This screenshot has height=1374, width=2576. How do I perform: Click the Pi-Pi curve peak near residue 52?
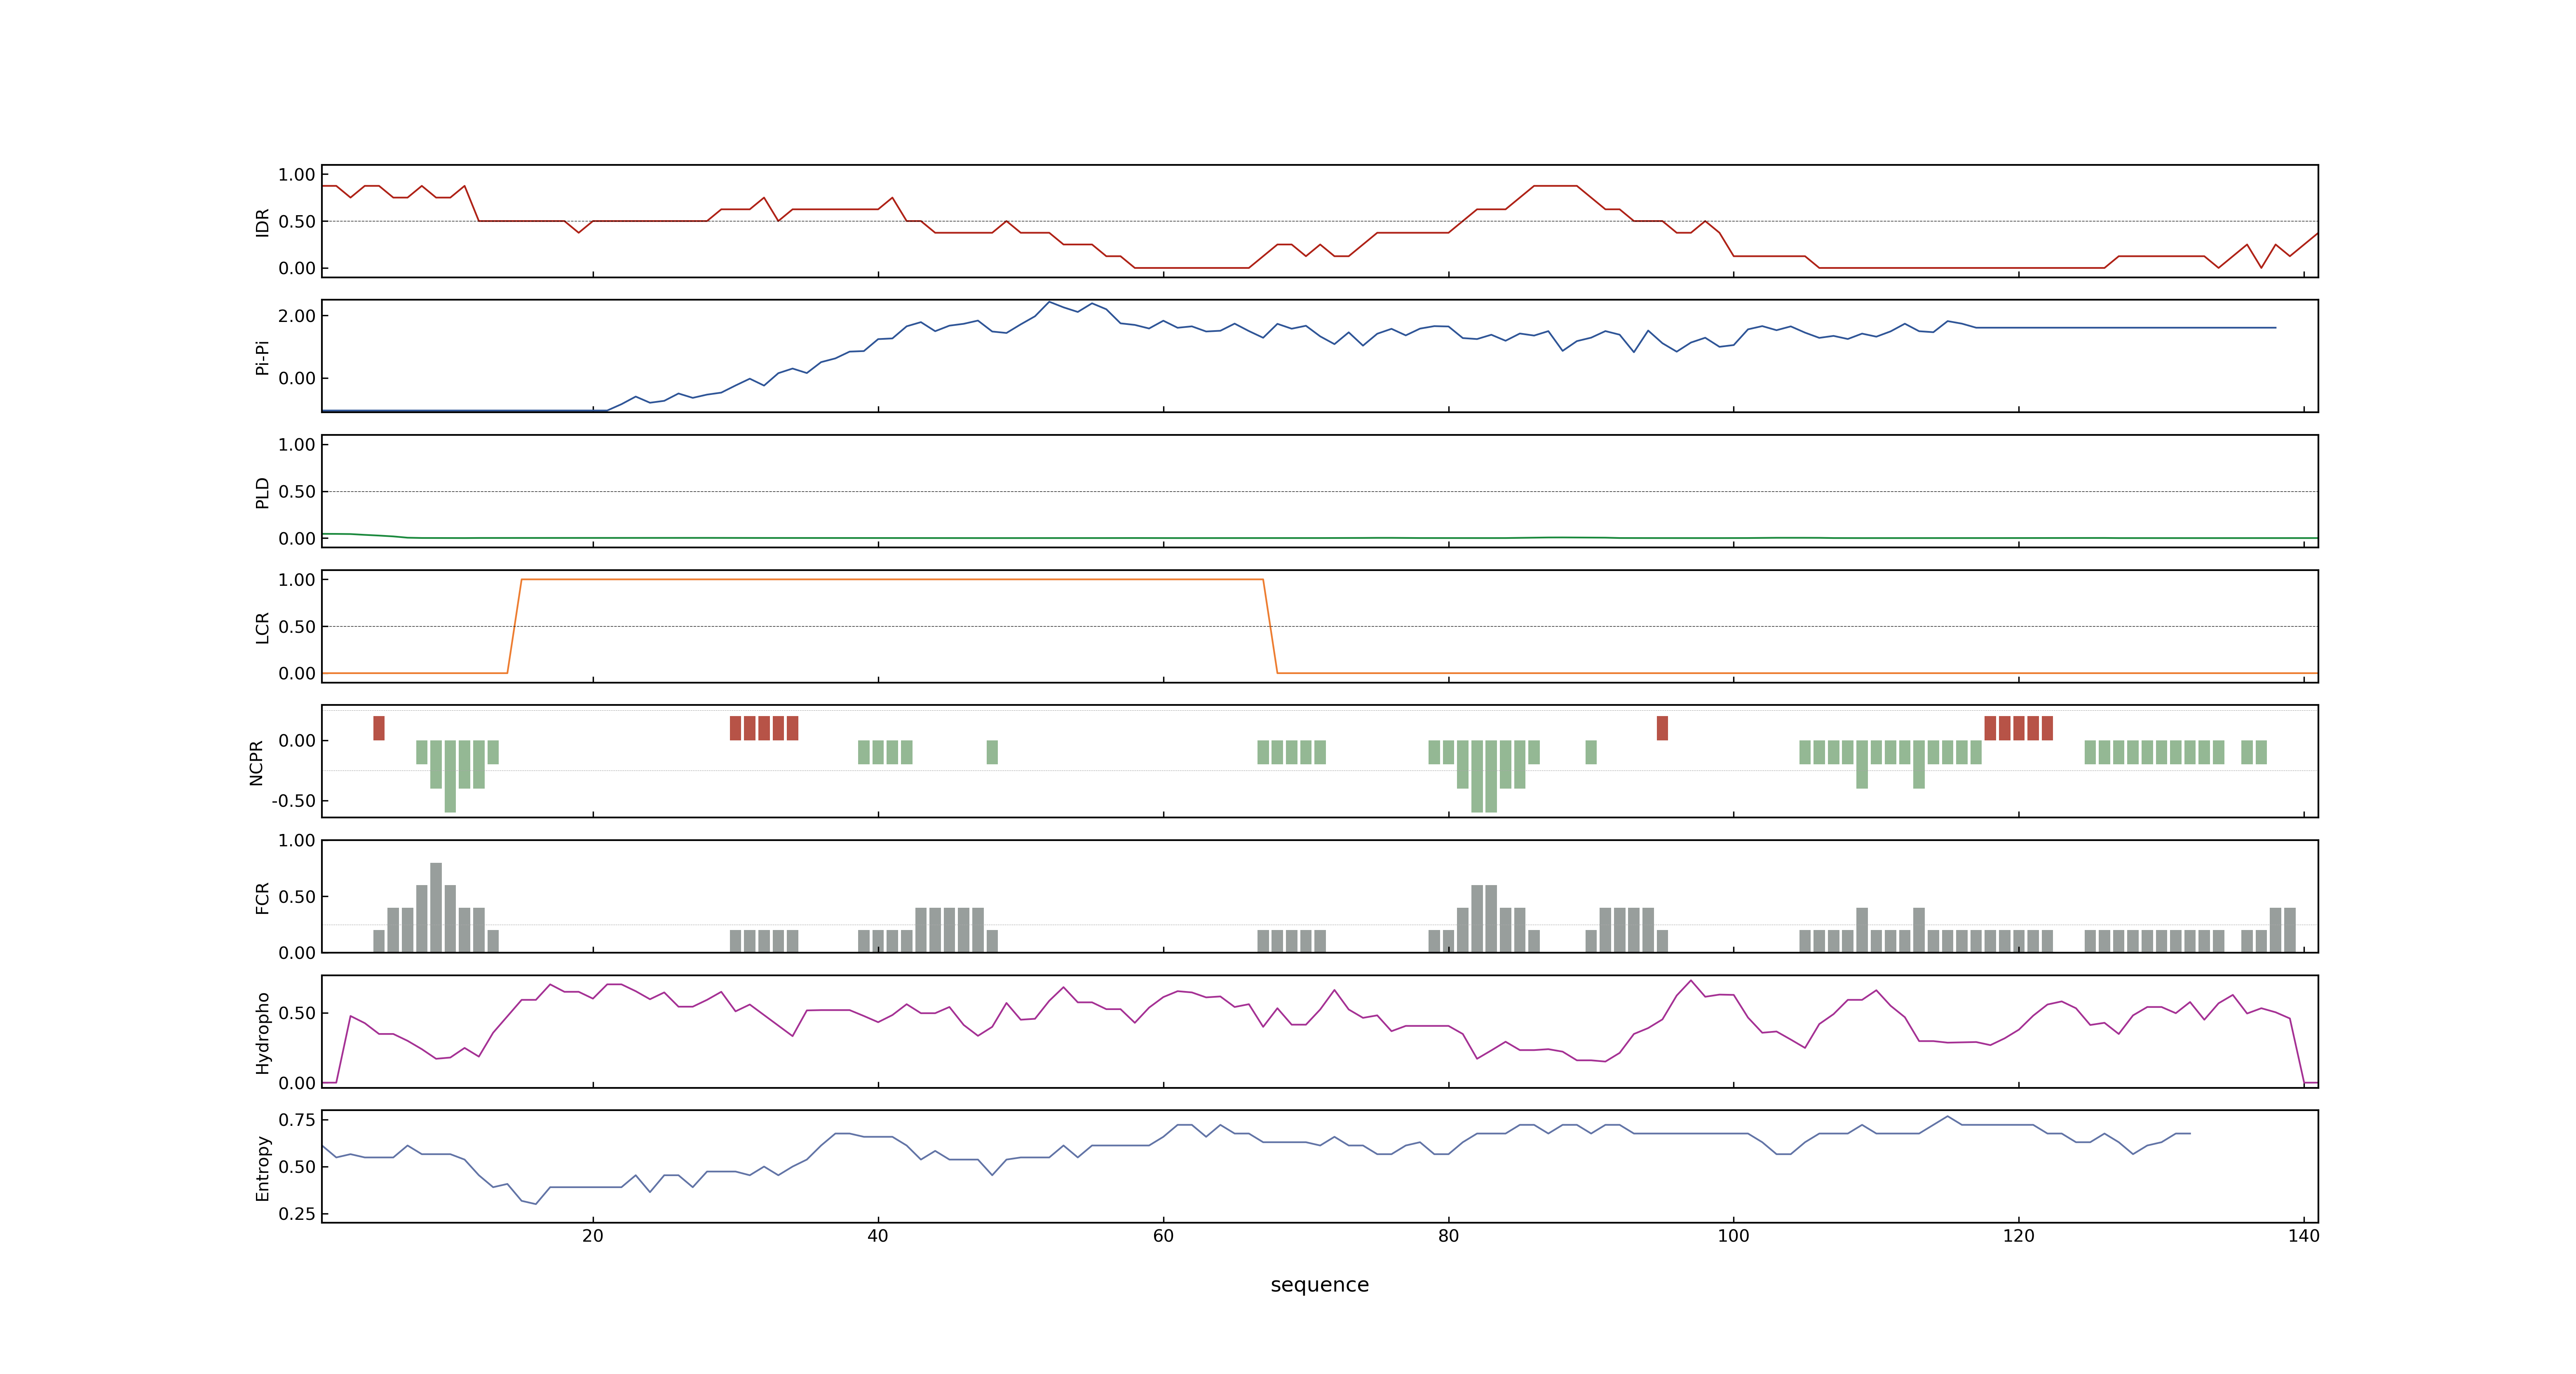point(1049,302)
